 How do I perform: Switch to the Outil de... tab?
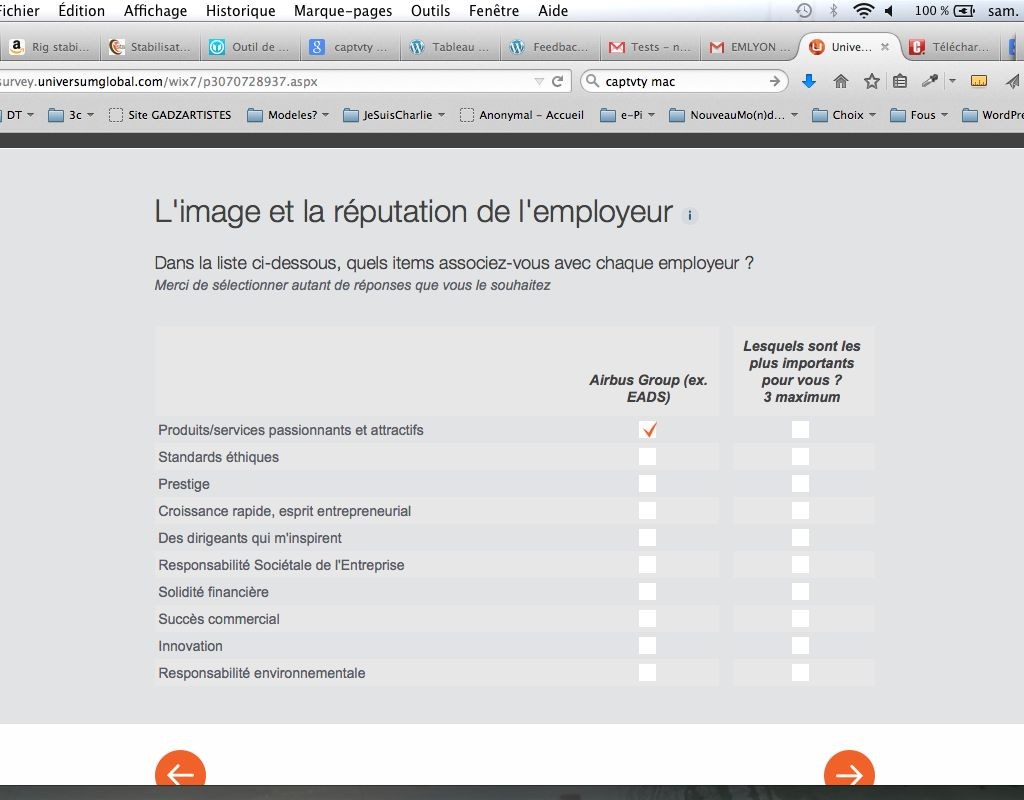pos(249,46)
